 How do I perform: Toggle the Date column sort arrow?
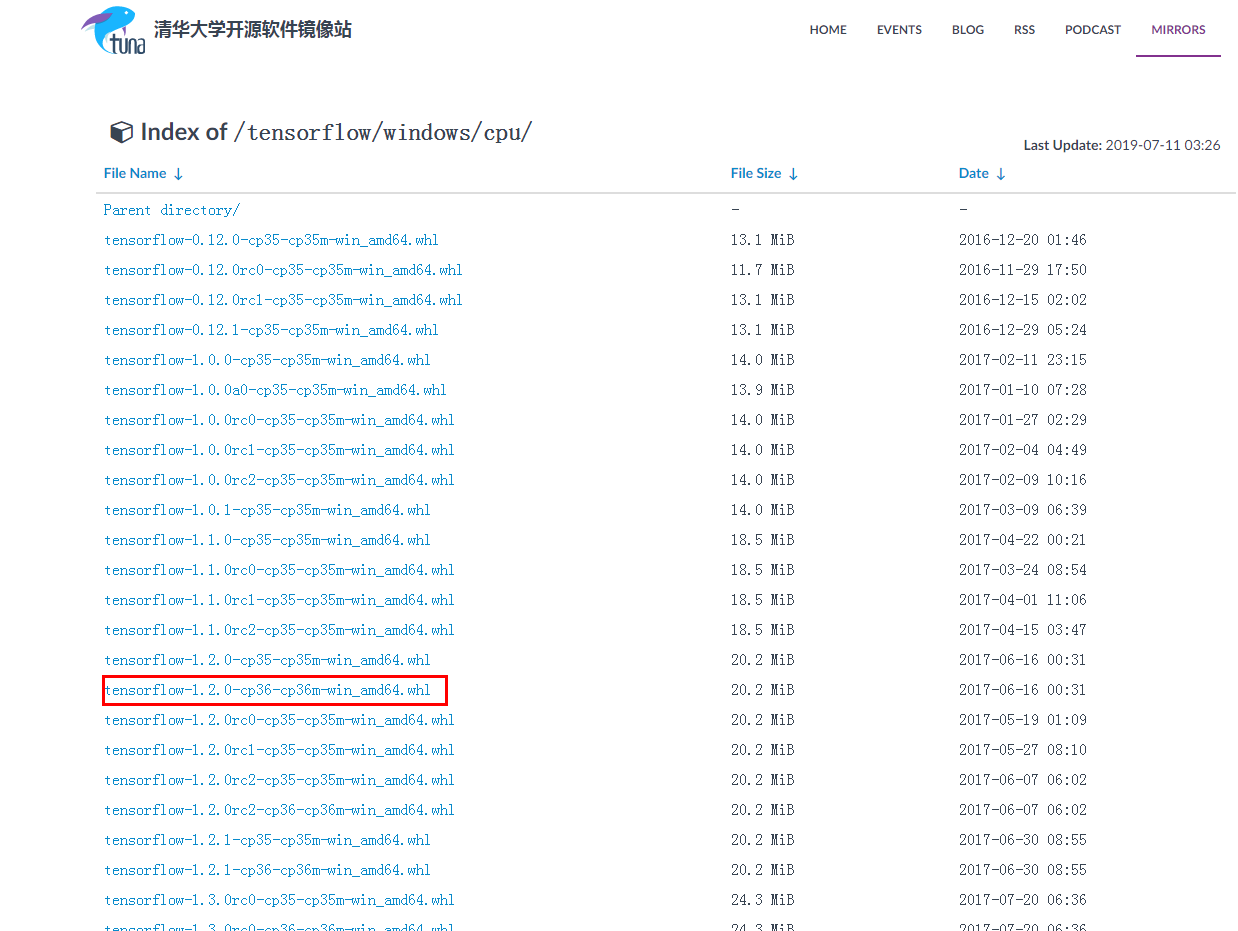point(1001,173)
